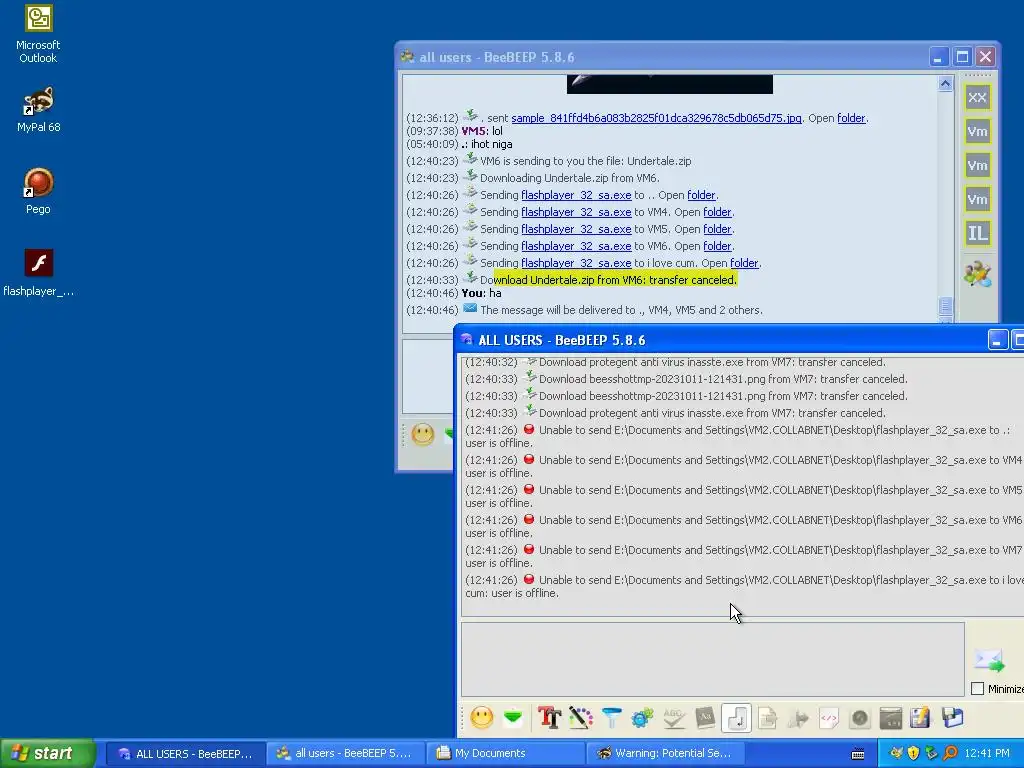Open flashplayer_32_sa.exe link sent to VM5
Image resolution: width=1024 pixels, height=768 pixels.
pyautogui.click(x=576, y=229)
